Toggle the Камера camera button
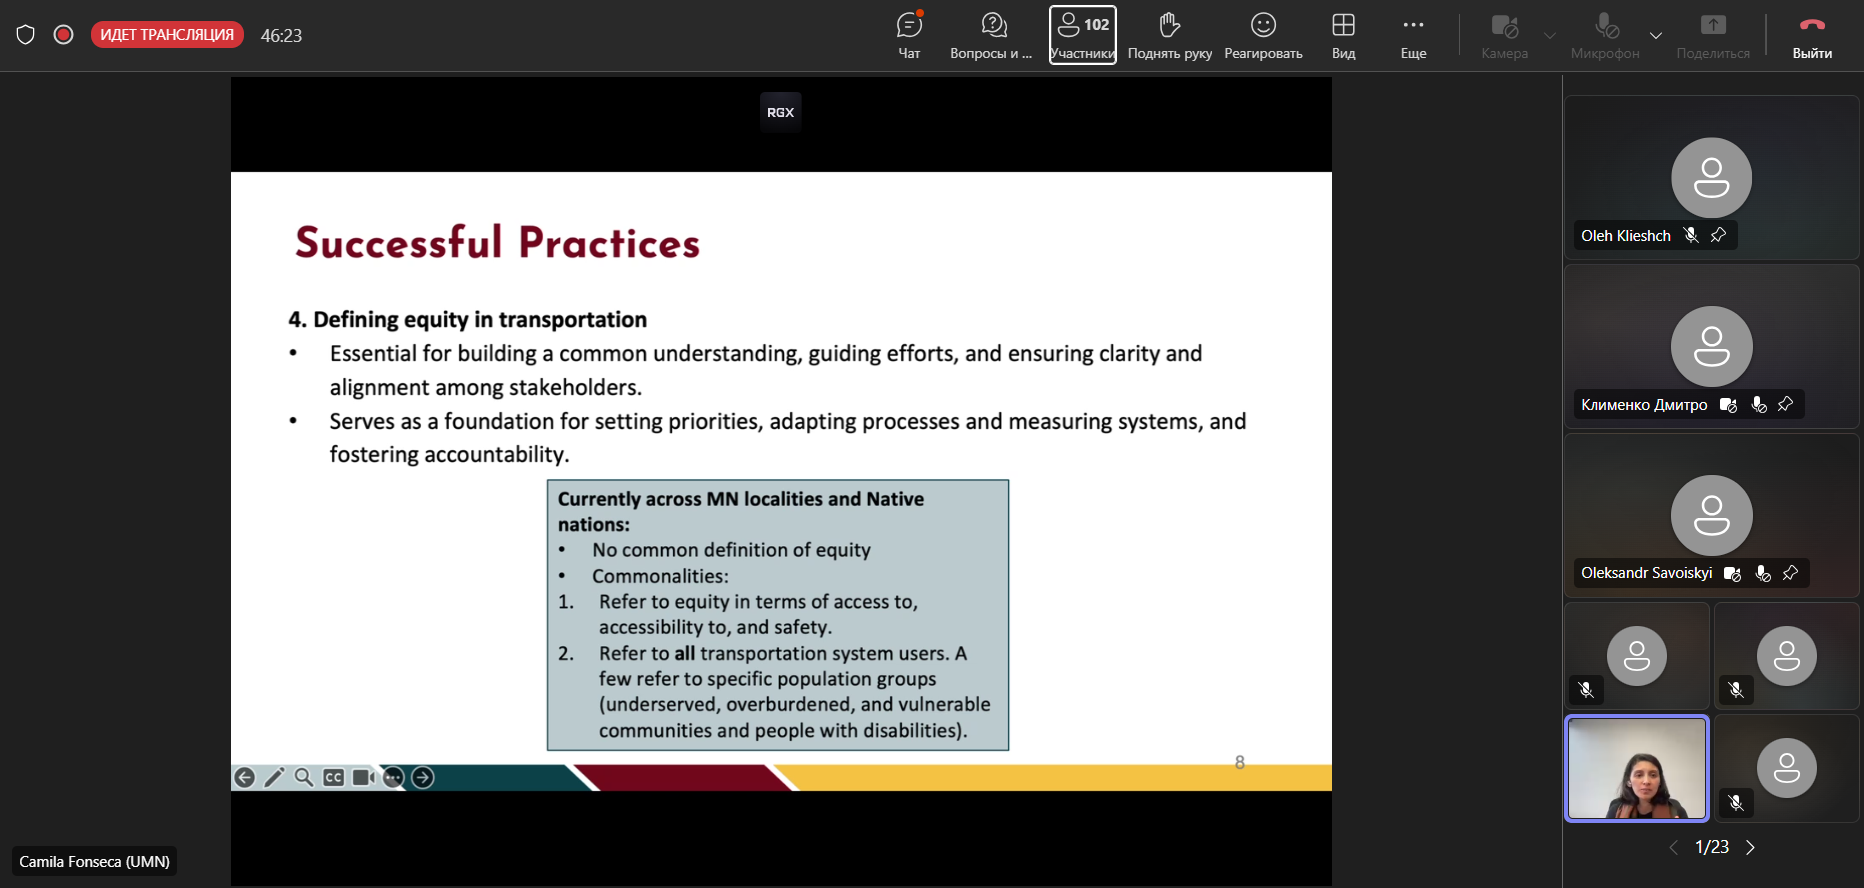Viewport: 1864px width, 888px height. click(1504, 35)
